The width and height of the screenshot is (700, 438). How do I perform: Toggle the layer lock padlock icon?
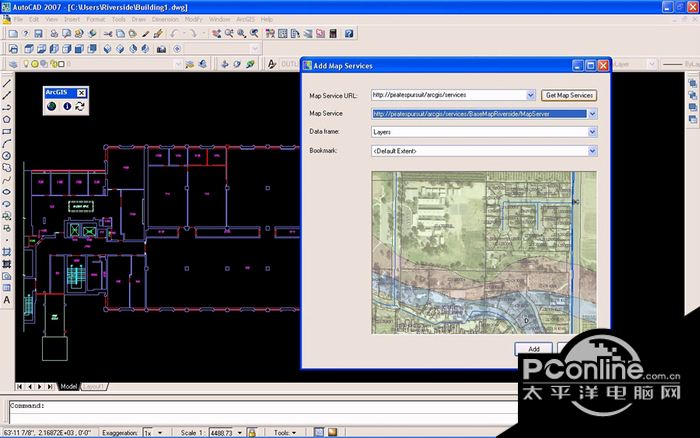tap(53, 64)
